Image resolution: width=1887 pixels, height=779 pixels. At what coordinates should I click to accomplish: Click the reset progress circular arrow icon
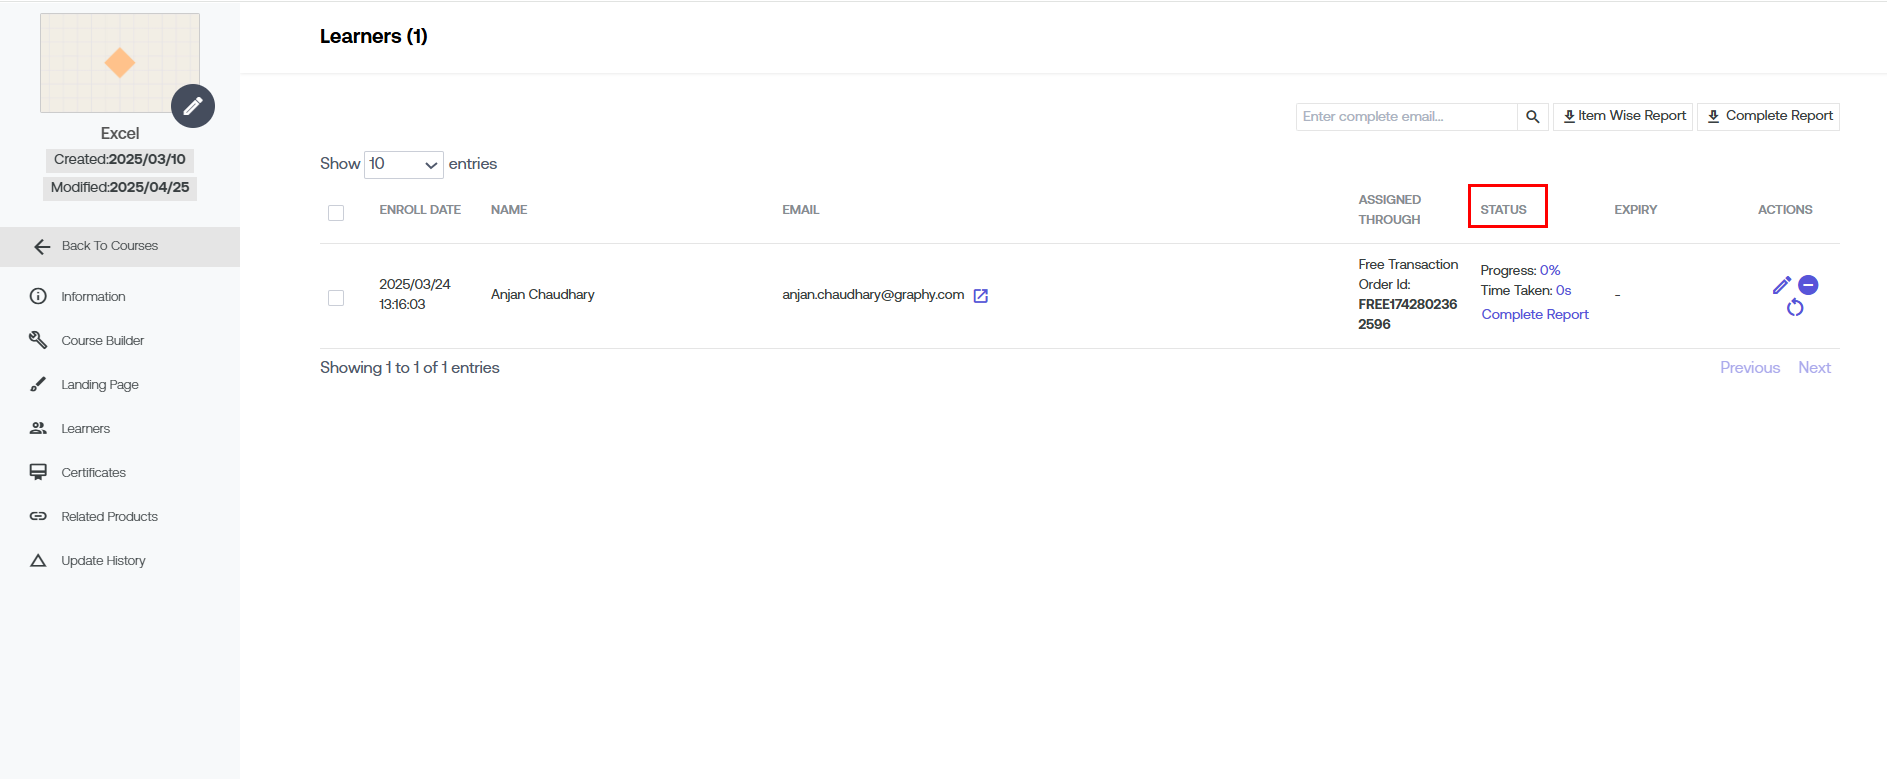(x=1795, y=308)
